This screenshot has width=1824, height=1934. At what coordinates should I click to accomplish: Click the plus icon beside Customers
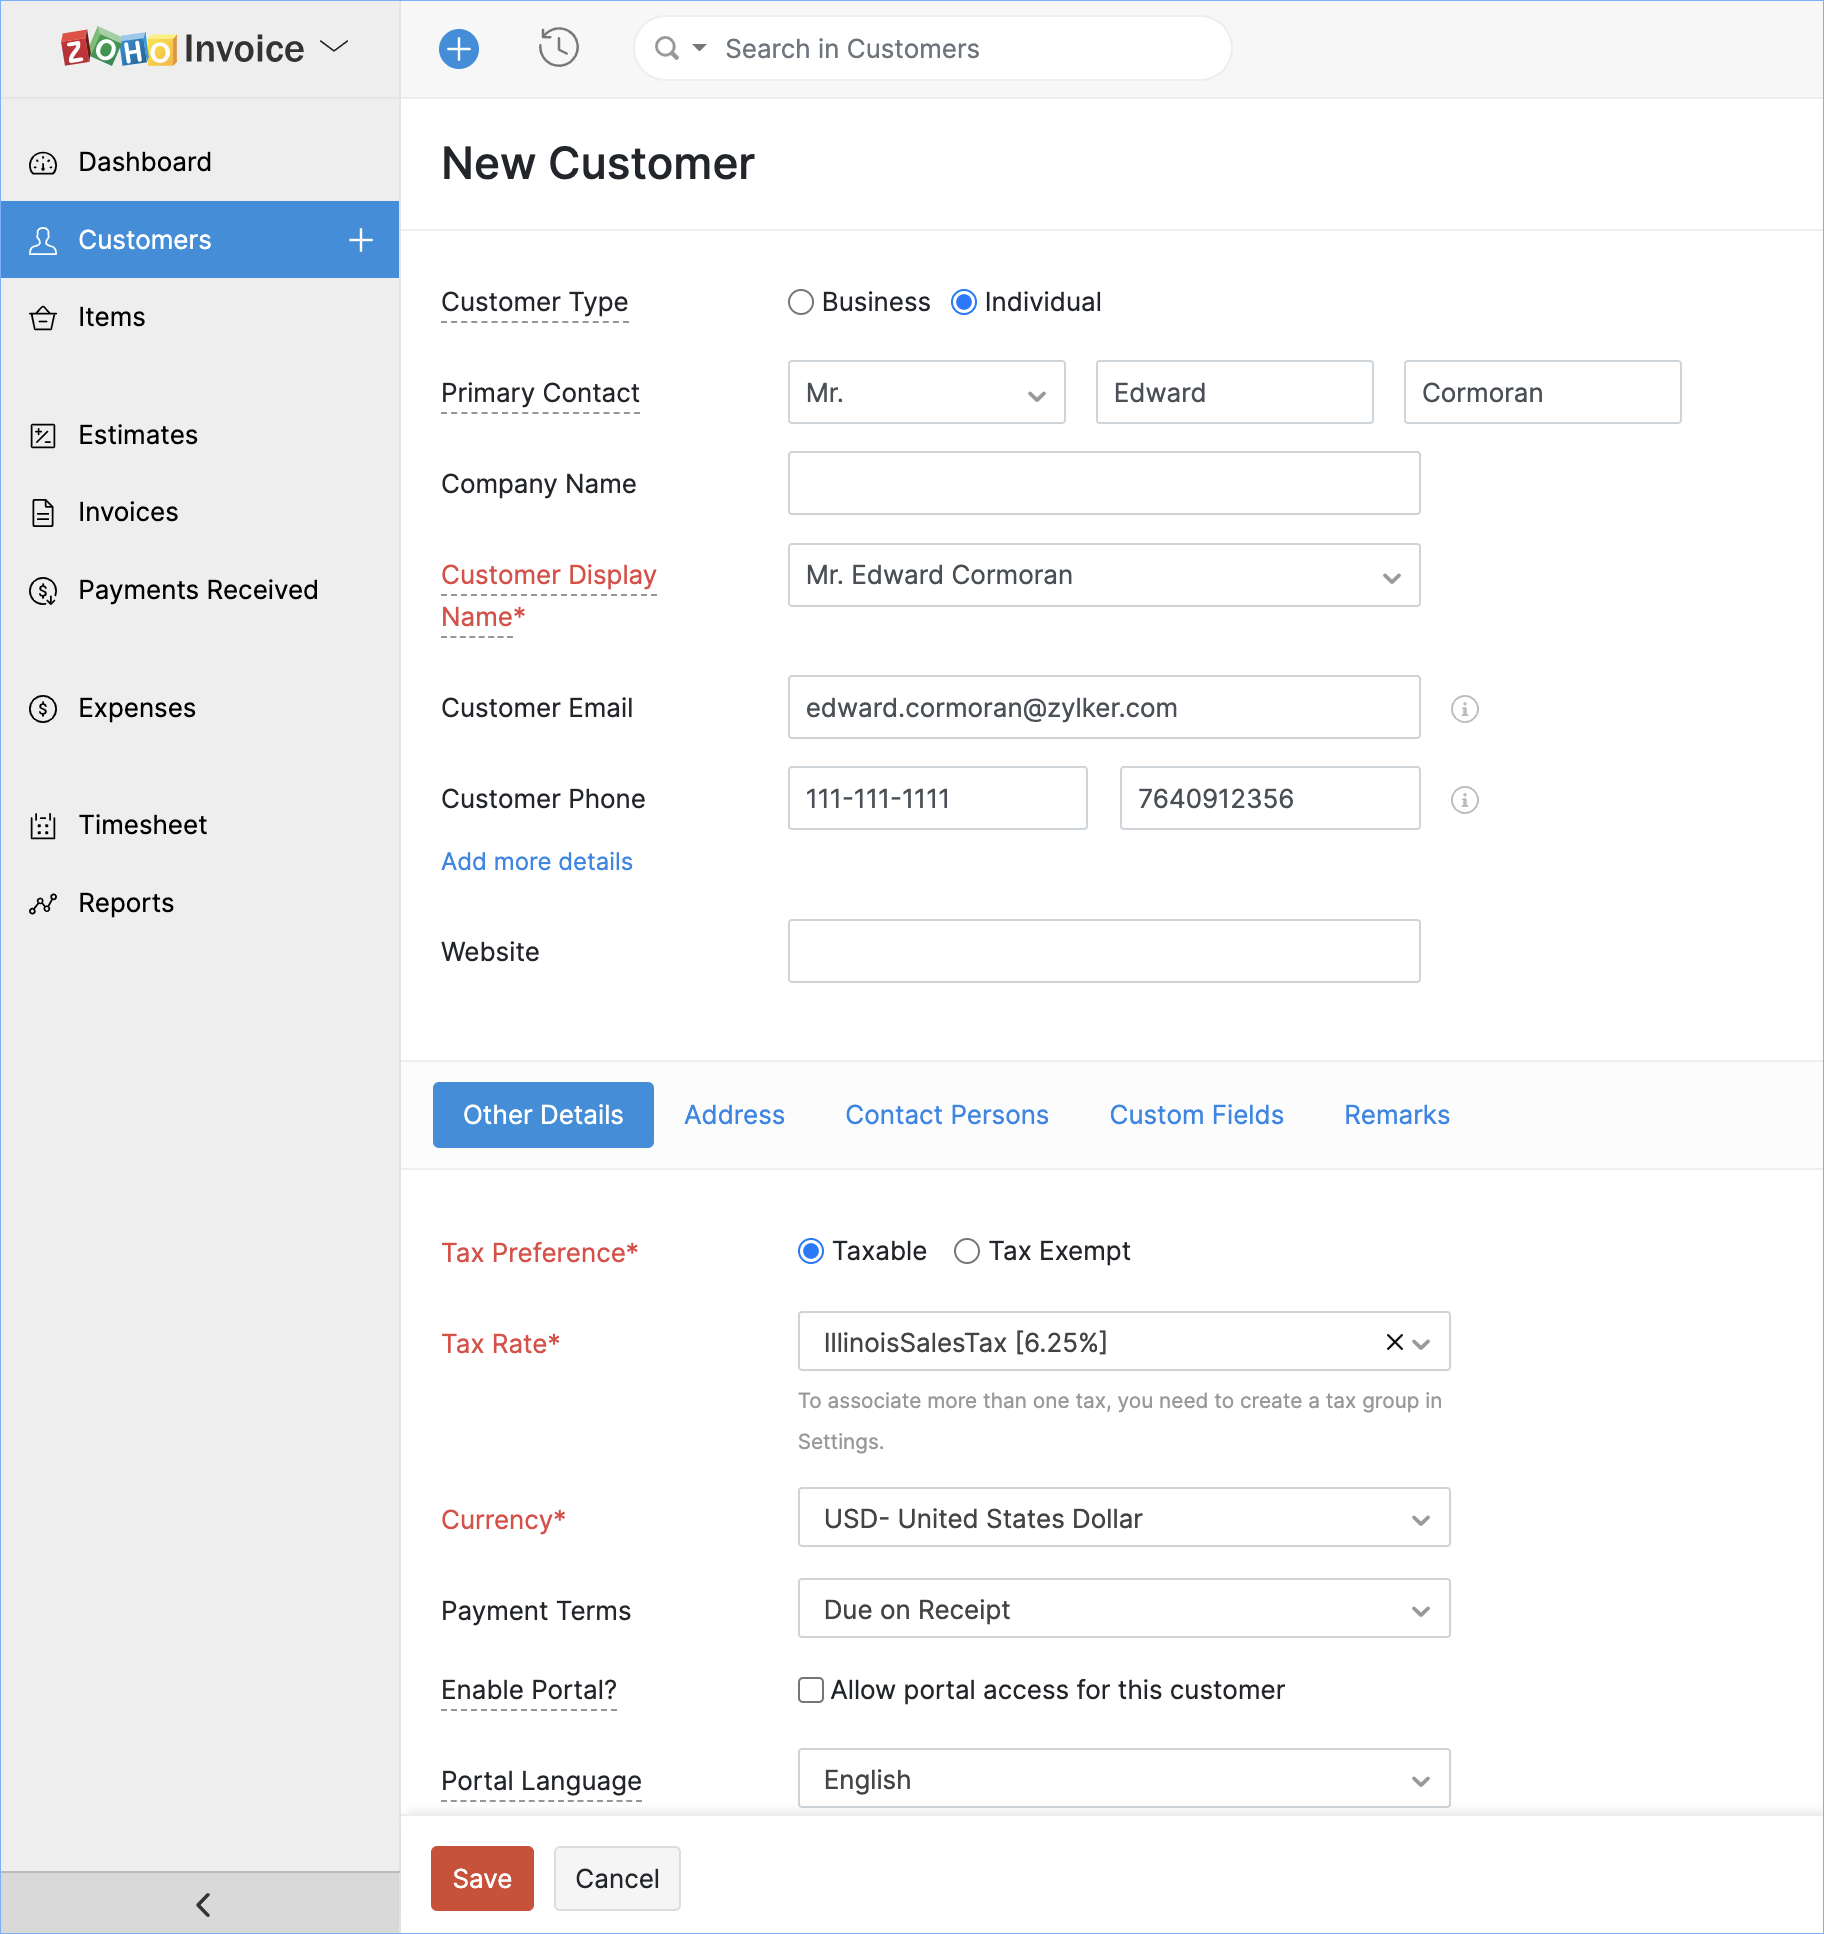(361, 240)
